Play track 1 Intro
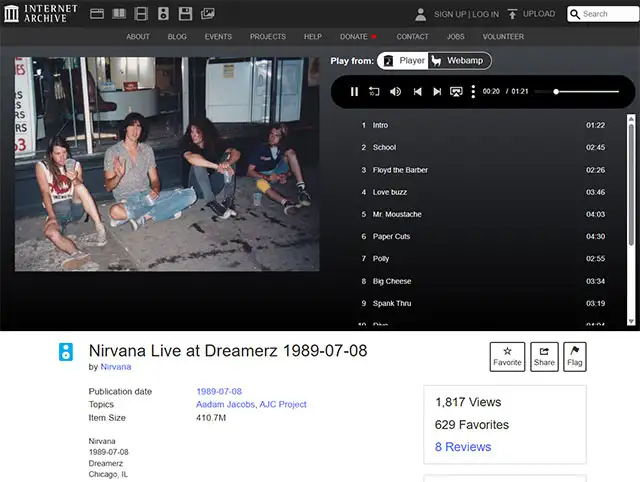 pos(482,125)
